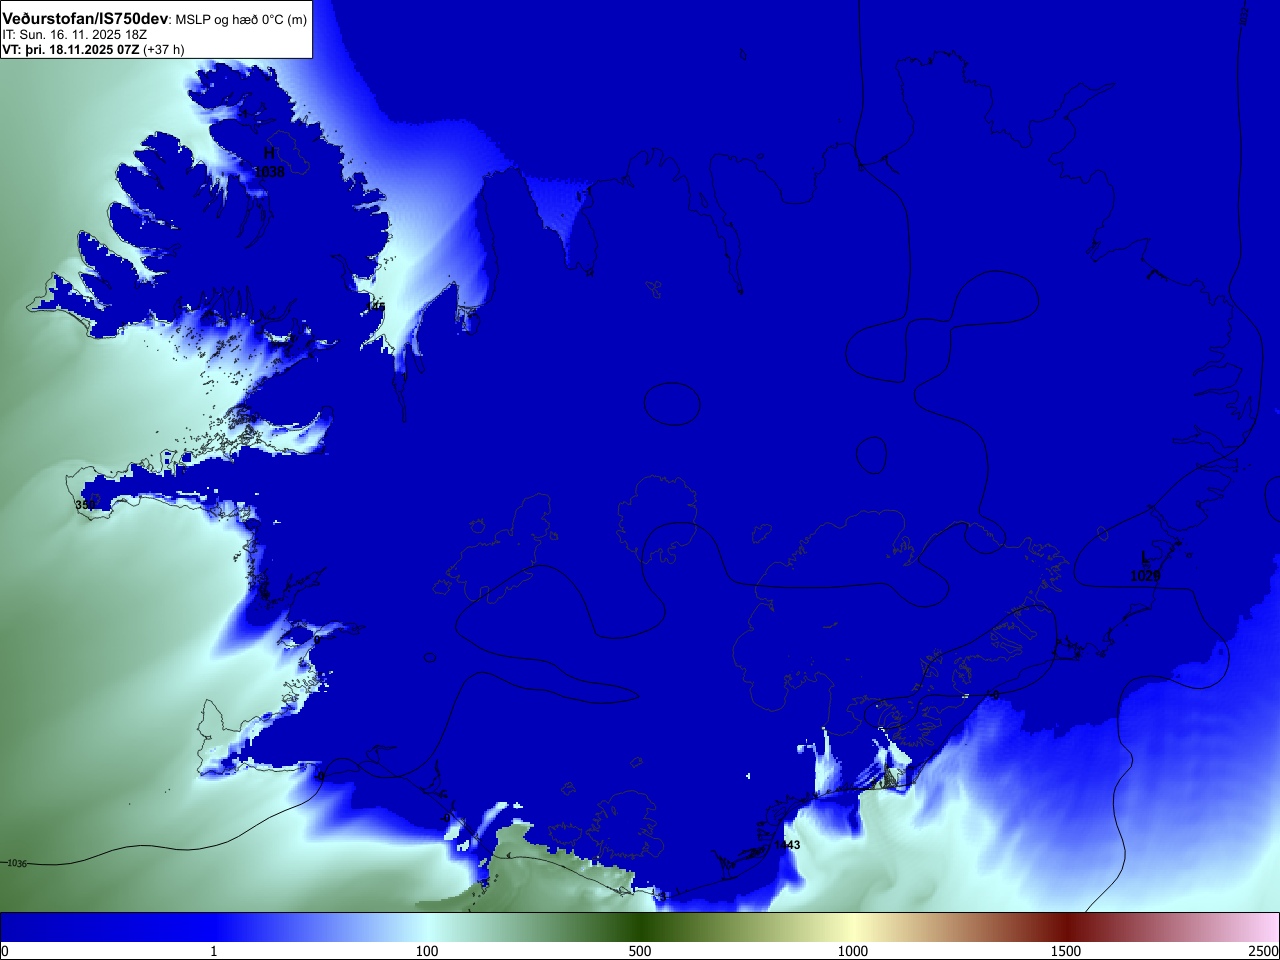
Task: Click the '0' tick on the color scale
Action: point(5,951)
